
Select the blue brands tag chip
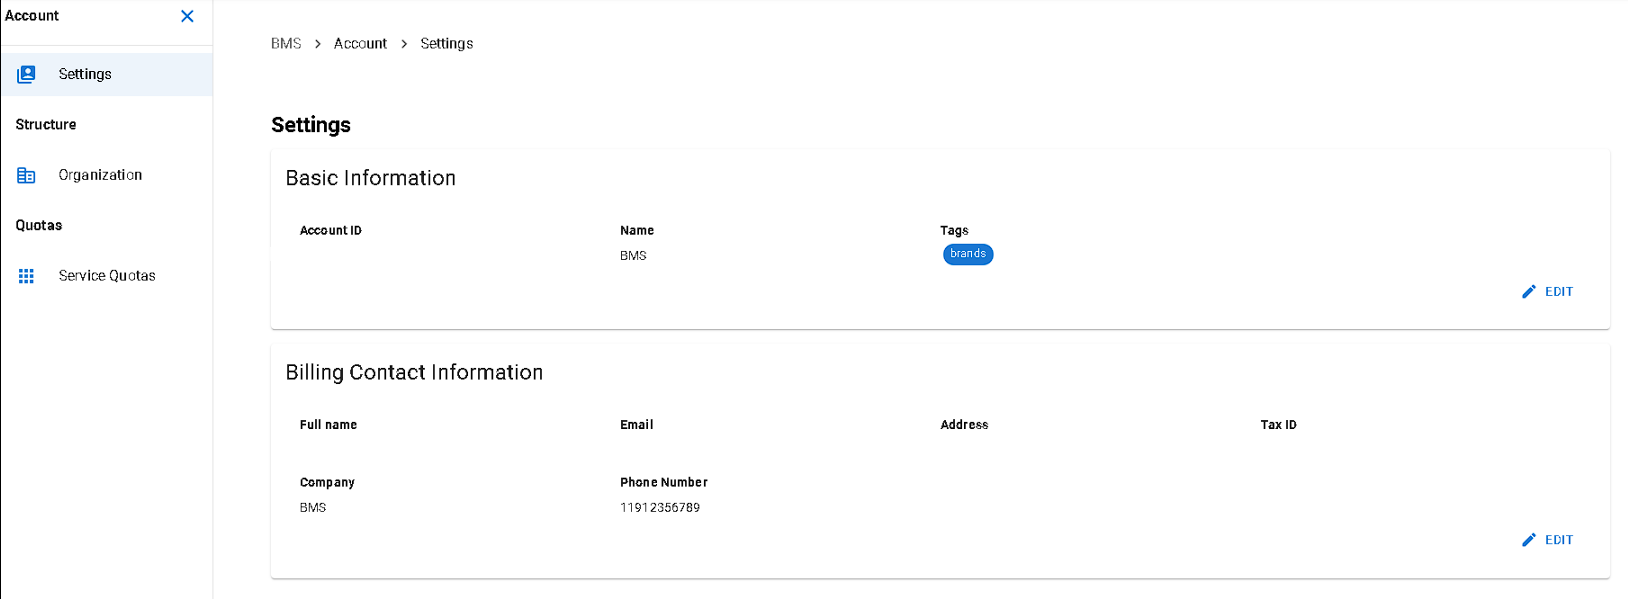(968, 254)
